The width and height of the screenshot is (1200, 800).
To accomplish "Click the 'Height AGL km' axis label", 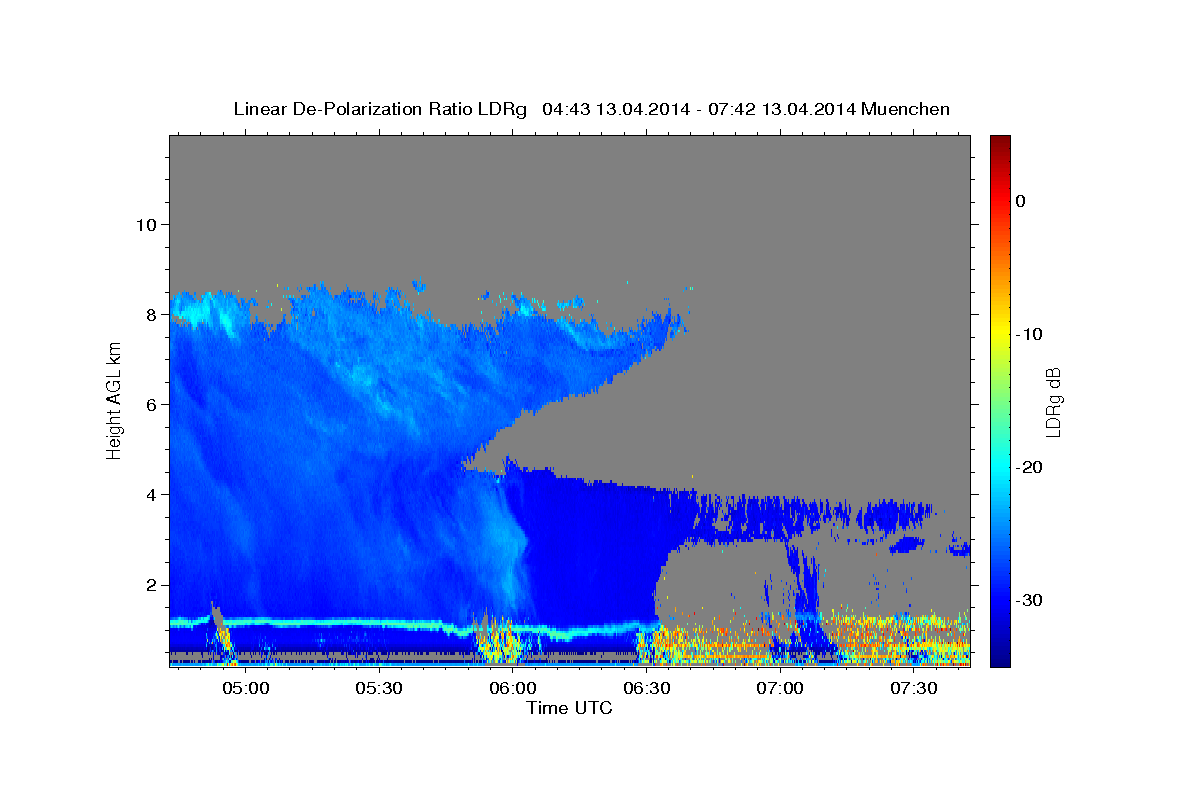I will pyautogui.click(x=114, y=400).
